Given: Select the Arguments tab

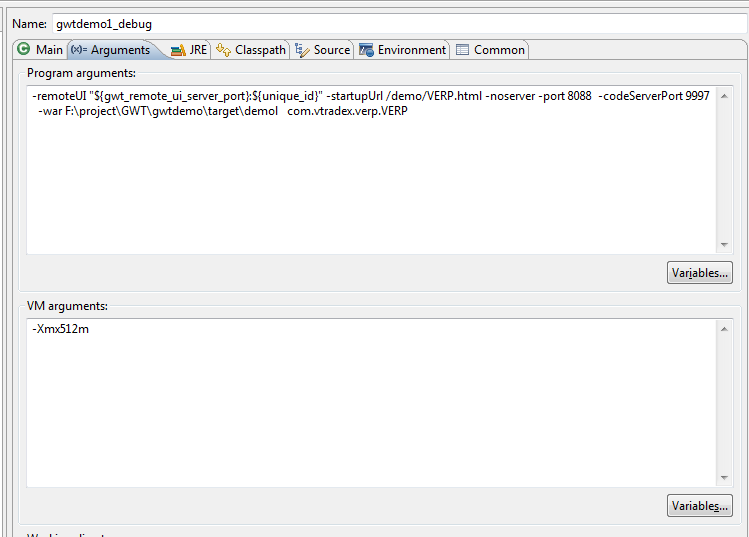Looking at the screenshot, I should pyautogui.click(x=113, y=50).
